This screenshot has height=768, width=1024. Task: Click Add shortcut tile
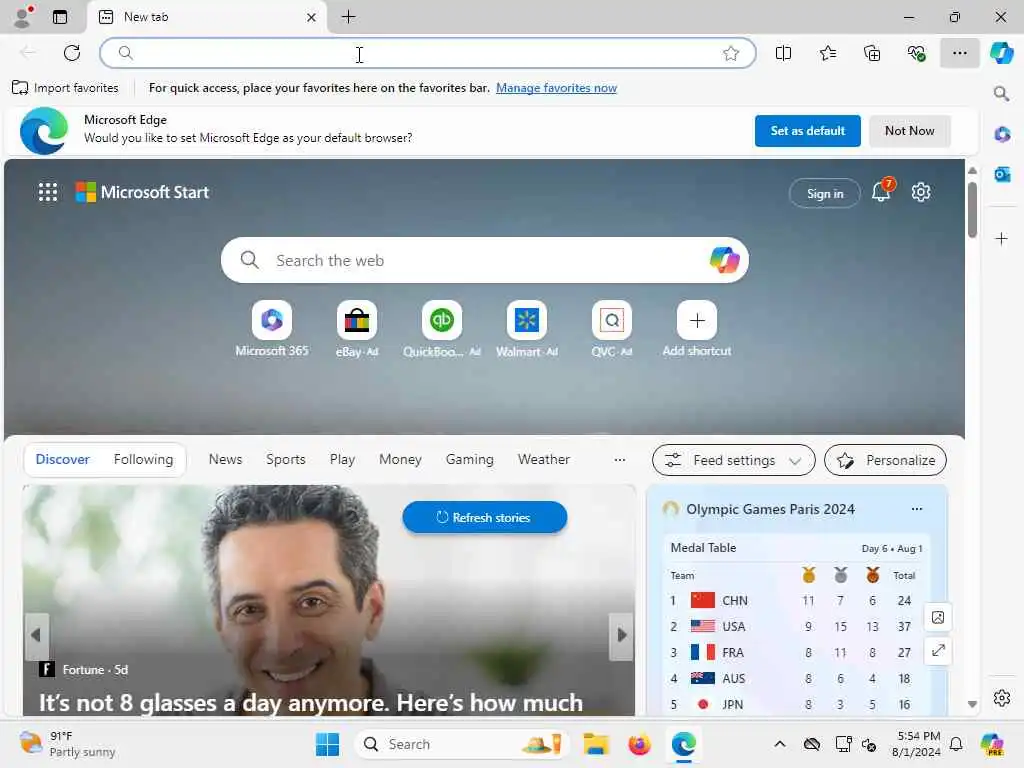(697, 329)
